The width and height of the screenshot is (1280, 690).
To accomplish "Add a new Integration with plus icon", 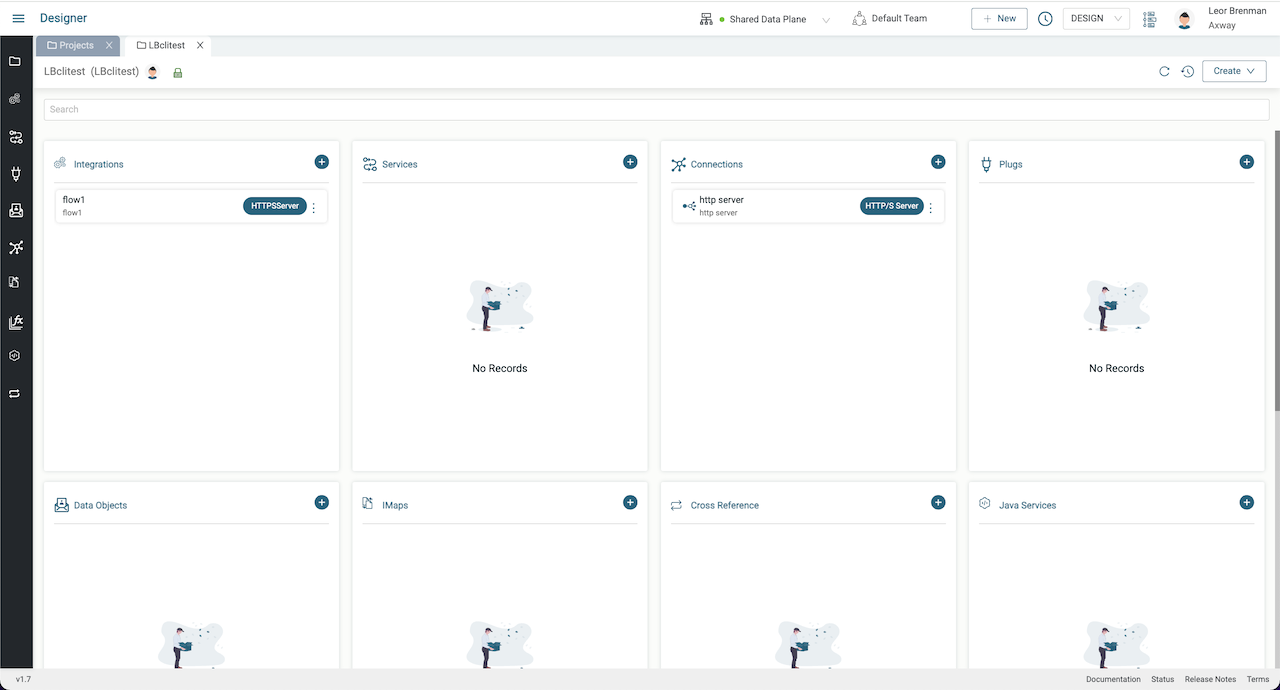I will [x=321, y=162].
